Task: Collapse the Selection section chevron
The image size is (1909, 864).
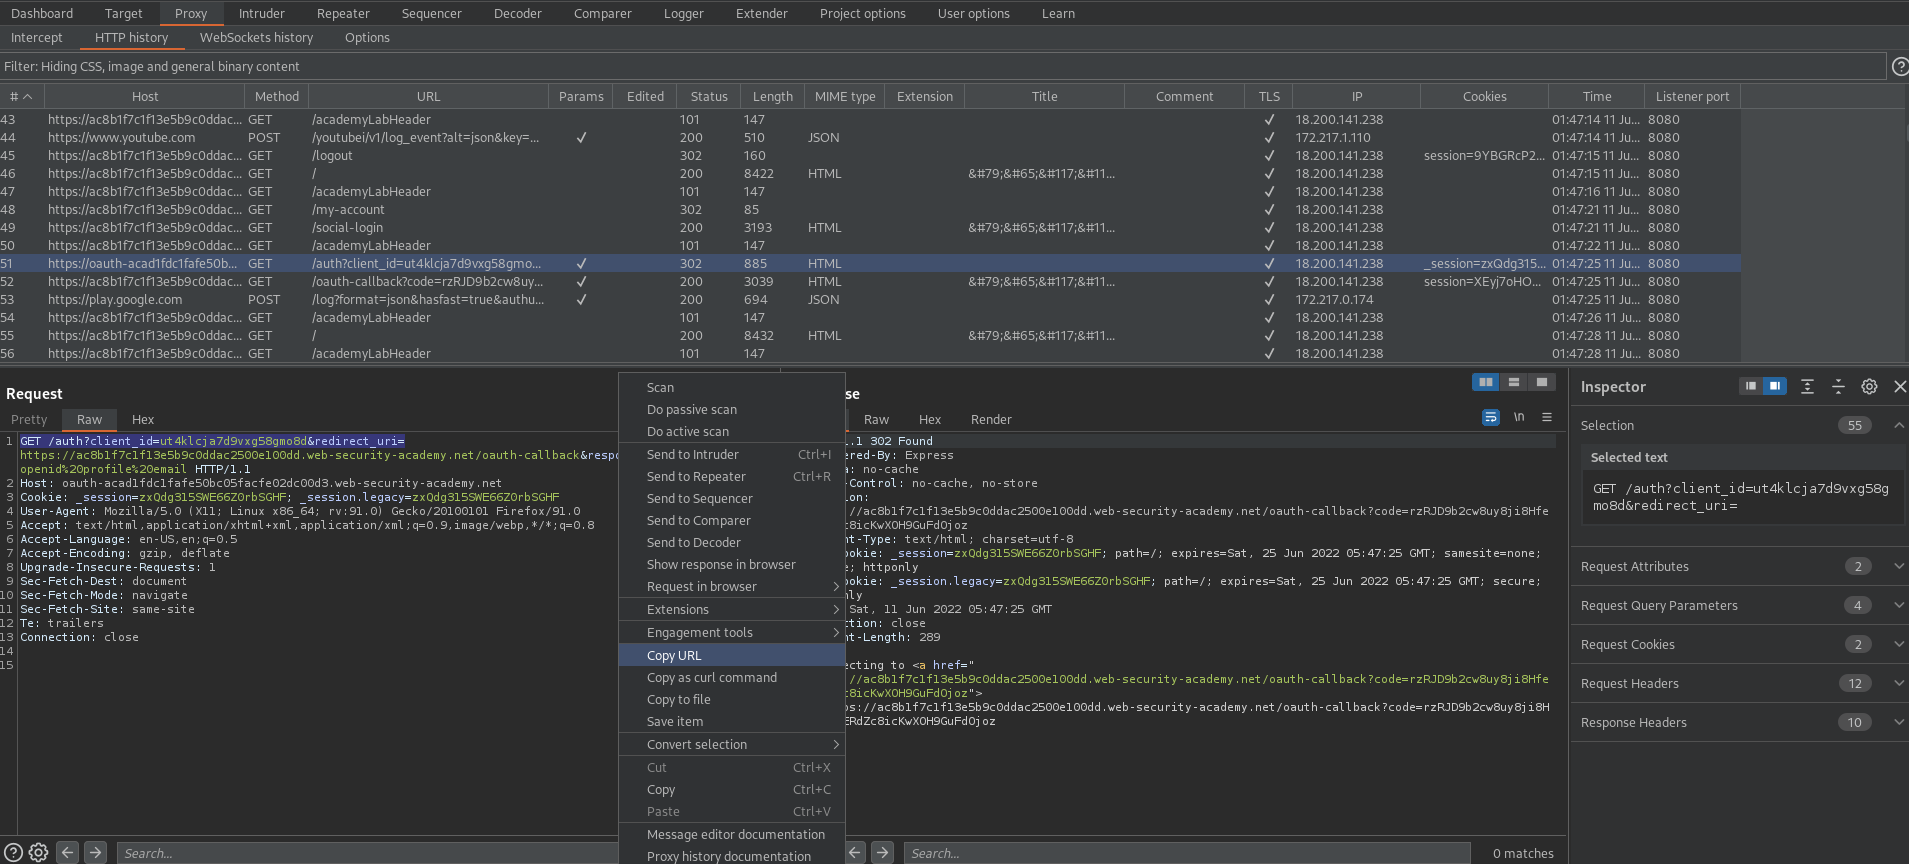Action: point(1898,425)
